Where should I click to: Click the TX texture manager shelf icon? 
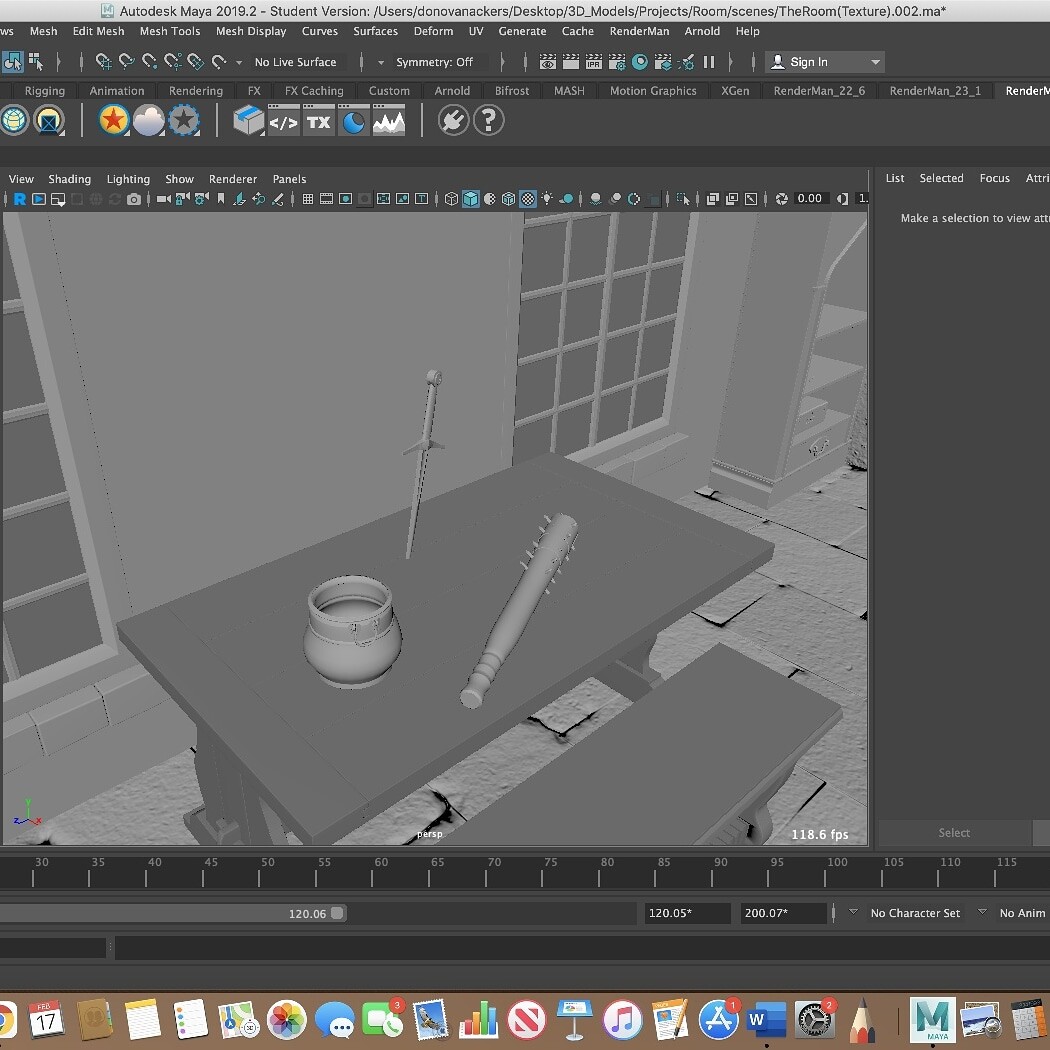click(x=318, y=120)
